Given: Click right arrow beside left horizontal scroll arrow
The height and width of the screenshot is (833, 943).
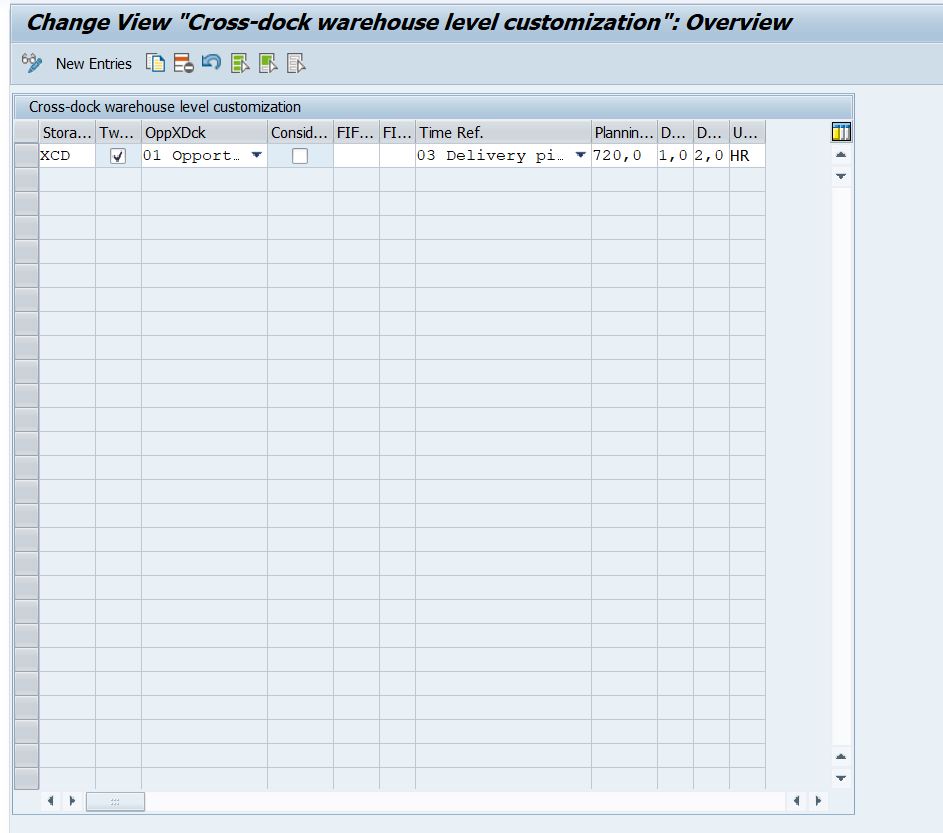Looking at the screenshot, I should (x=72, y=801).
